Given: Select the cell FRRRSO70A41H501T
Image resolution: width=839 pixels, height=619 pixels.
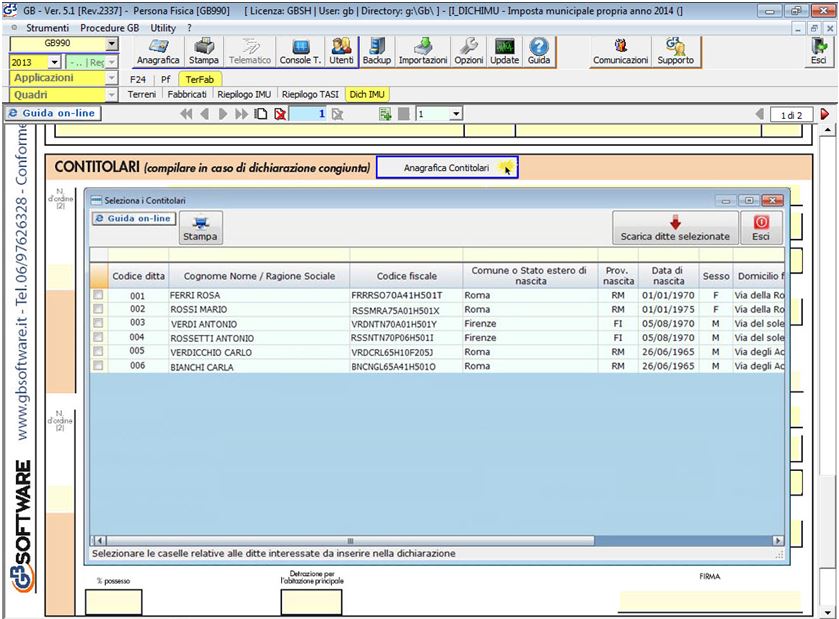Looking at the screenshot, I should coord(407,295).
